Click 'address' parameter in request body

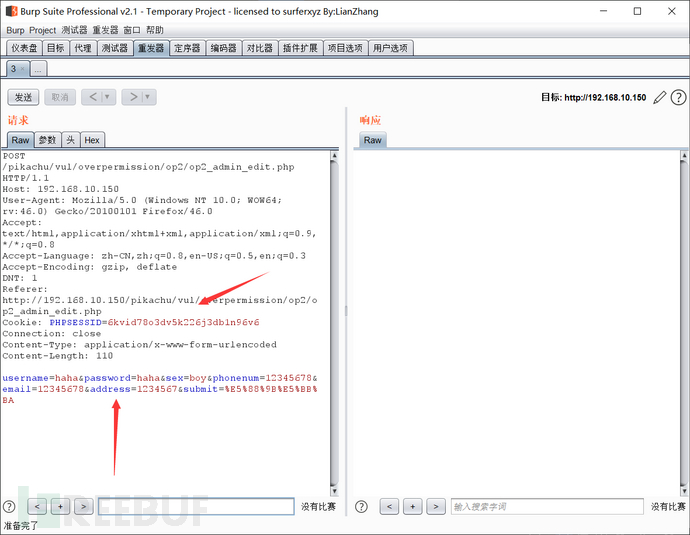[110, 389]
